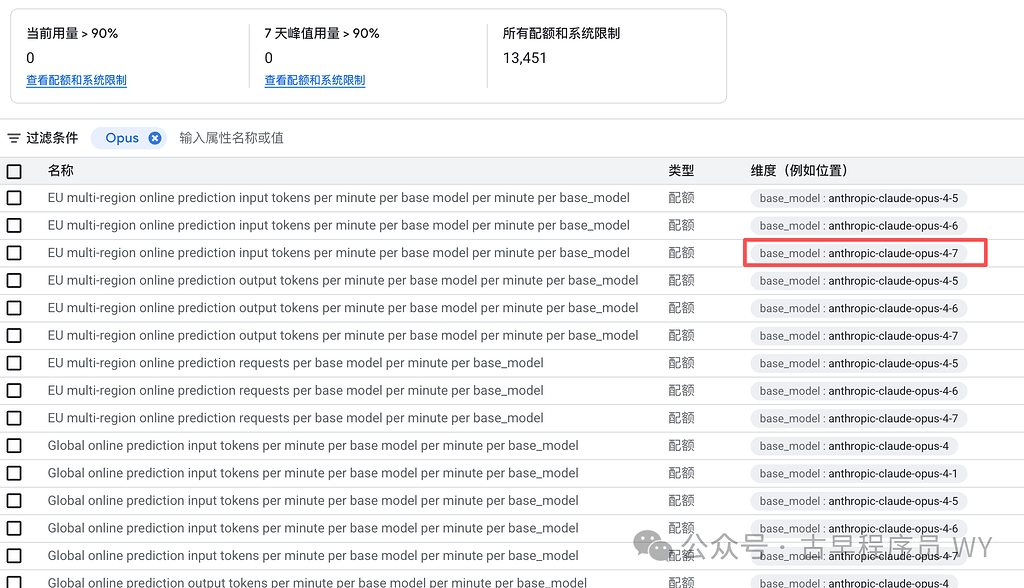Open quota link under 7-day peak usage
This screenshot has height=588, width=1024.
315,80
